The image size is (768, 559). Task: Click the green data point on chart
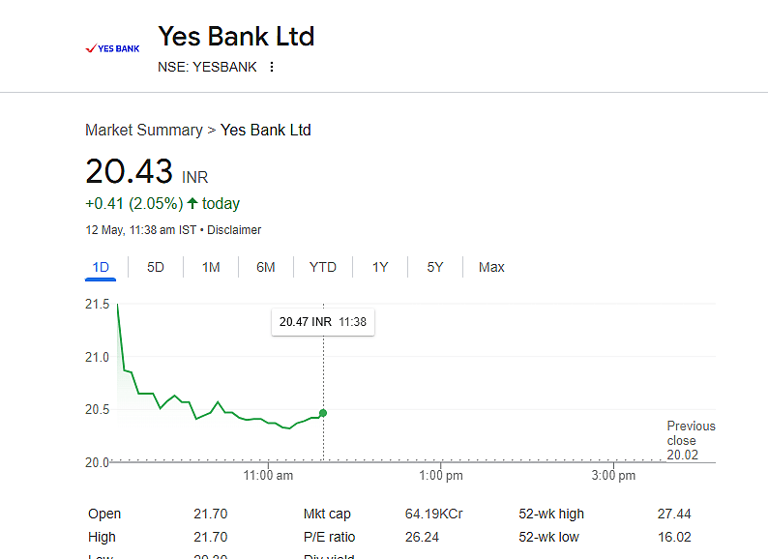click(x=323, y=413)
